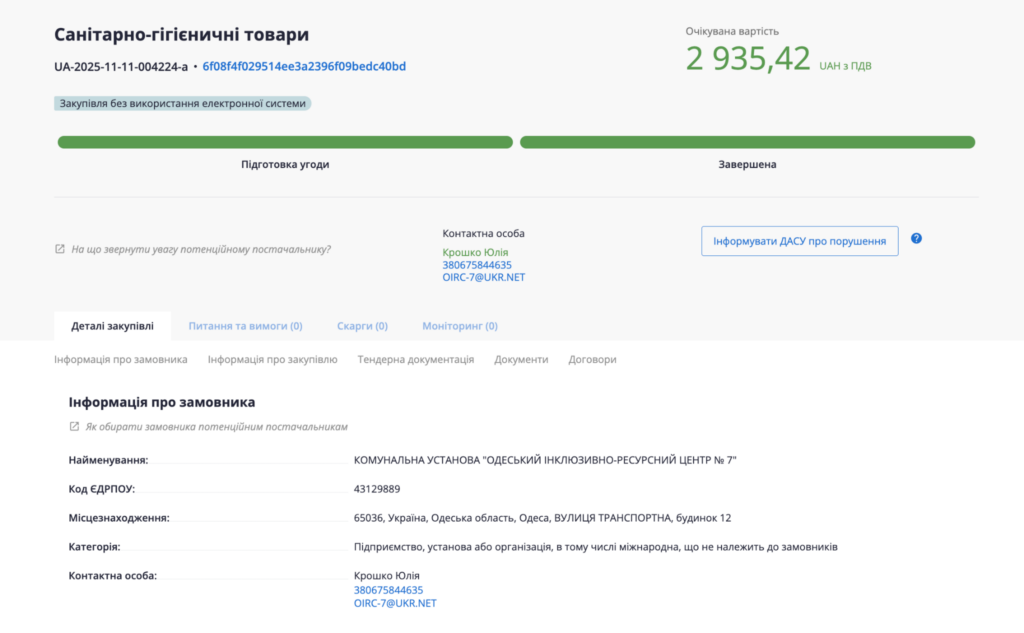Navigate to 'Договори' section
1024x633 pixels.
pos(592,359)
